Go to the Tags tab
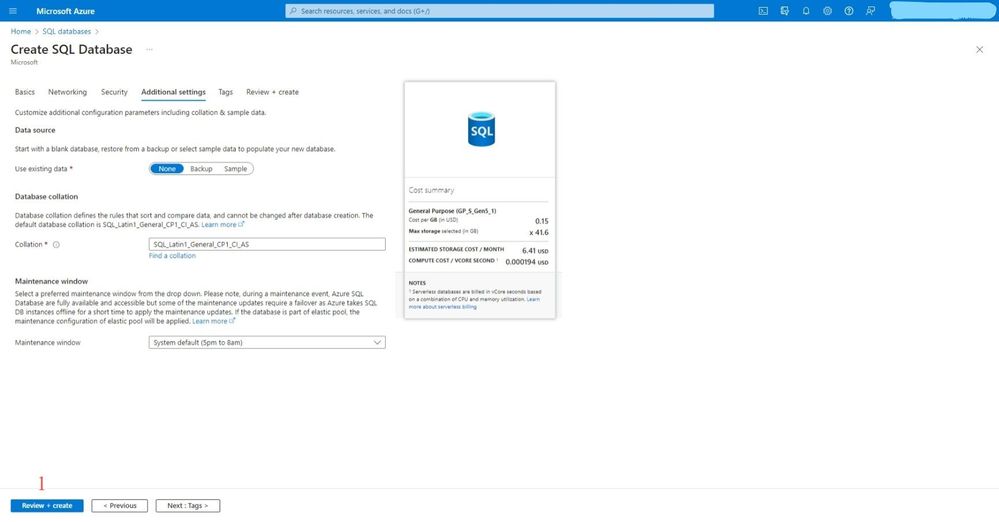 [x=226, y=92]
